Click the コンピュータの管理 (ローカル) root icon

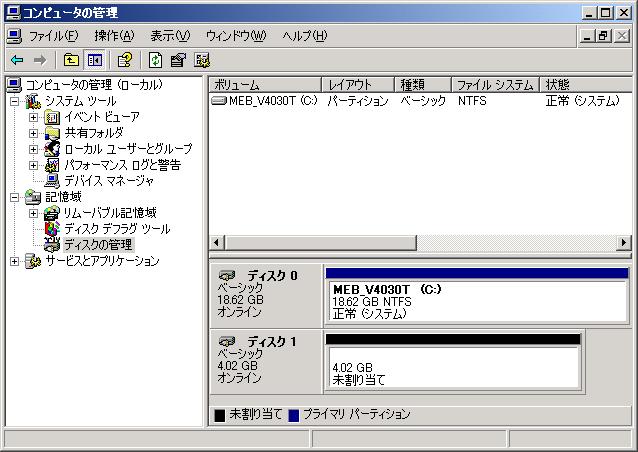point(14,85)
